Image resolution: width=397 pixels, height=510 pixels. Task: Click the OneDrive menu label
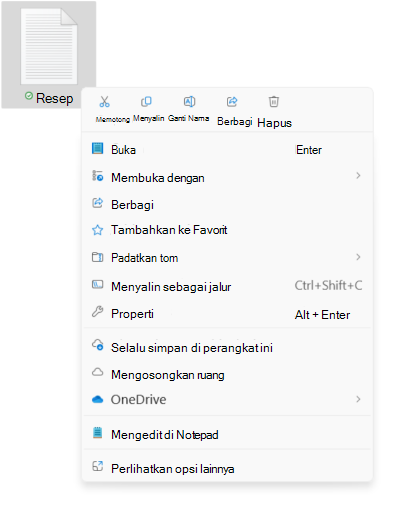click(138, 399)
